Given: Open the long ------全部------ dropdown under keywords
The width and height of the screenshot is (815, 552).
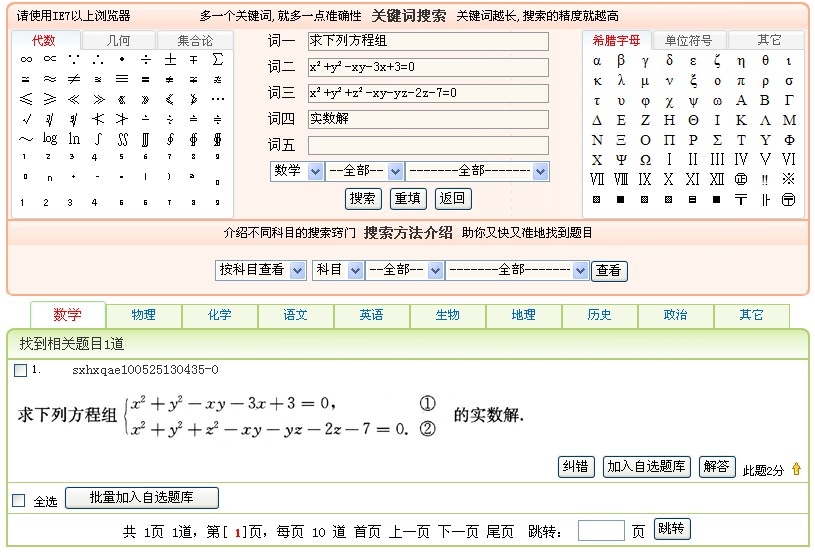Looking at the screenshot, I should pyautogui.click(x=477, y=171).
